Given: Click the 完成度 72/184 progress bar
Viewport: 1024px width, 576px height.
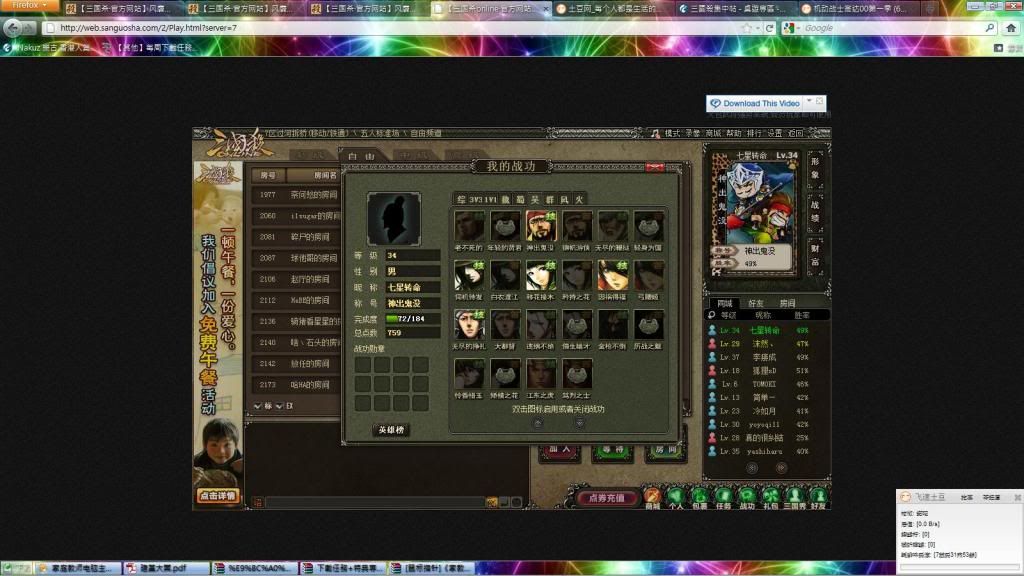Looking at the screenshot, I should point(412,319).
